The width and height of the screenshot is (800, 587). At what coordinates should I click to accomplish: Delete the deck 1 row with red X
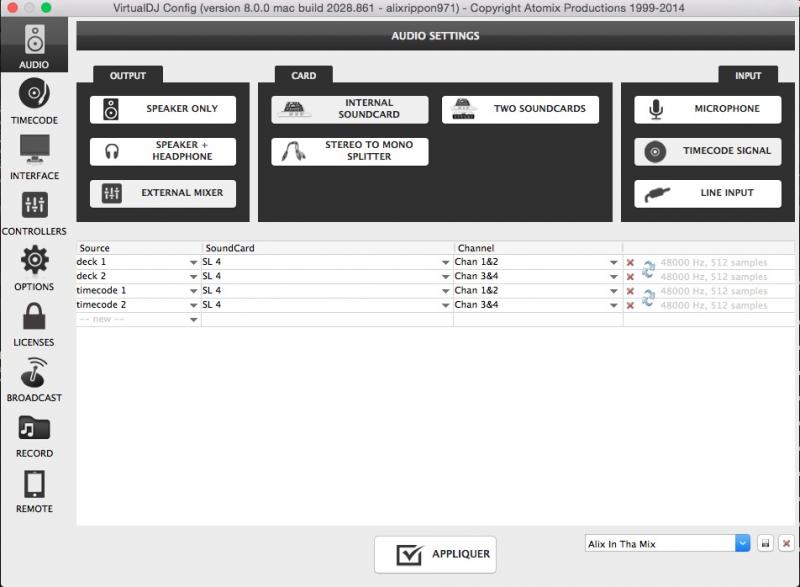pos(630,263)
